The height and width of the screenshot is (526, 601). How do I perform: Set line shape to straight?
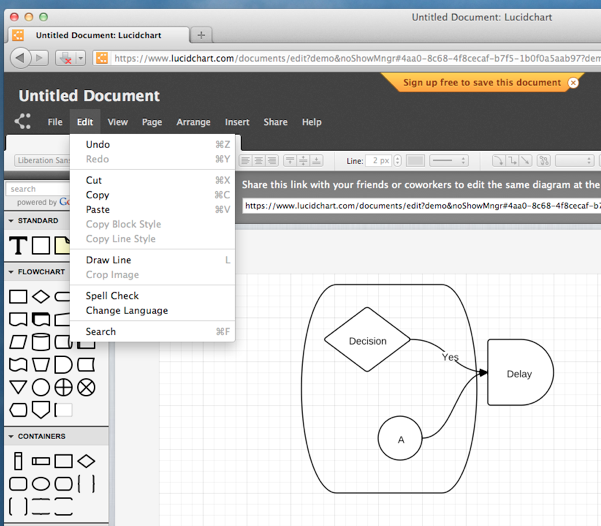tap(525, 160)
